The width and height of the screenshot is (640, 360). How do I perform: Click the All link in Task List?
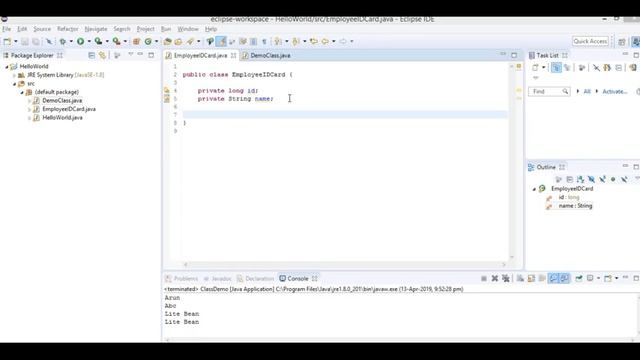pyautogui.click(x=587, y=91)
